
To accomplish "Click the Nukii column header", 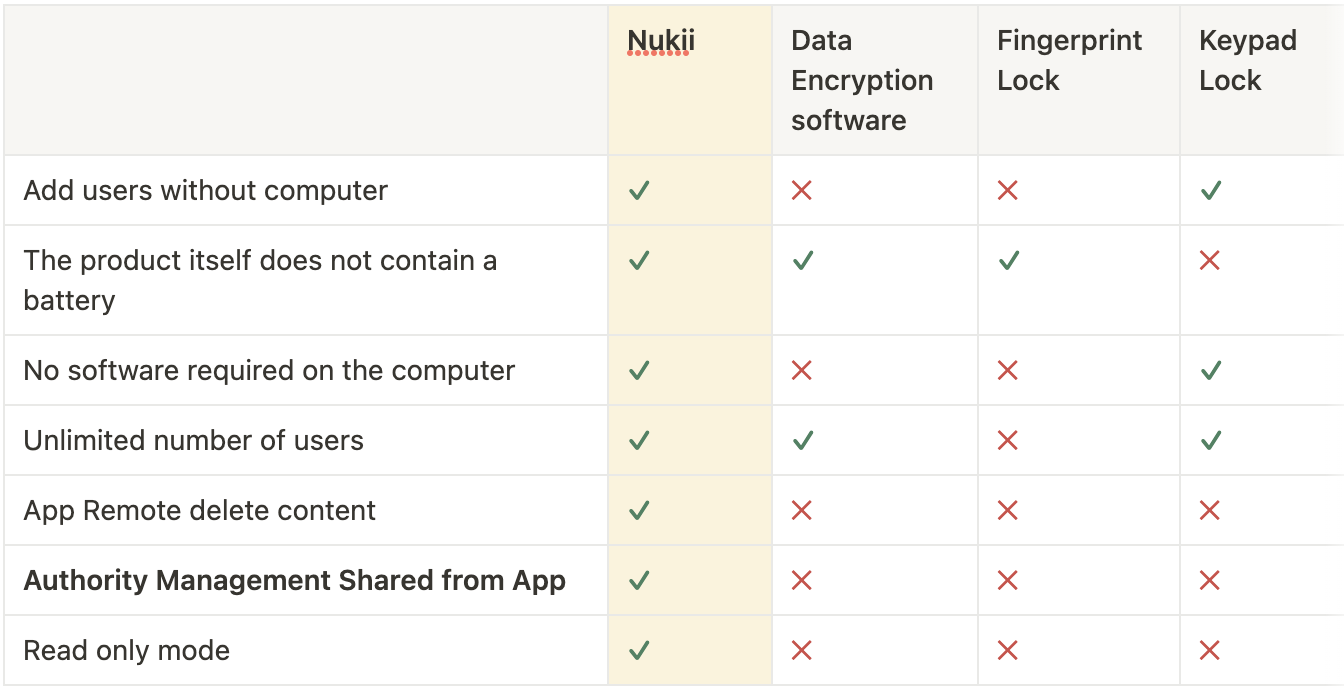I will tap(690, 80).
